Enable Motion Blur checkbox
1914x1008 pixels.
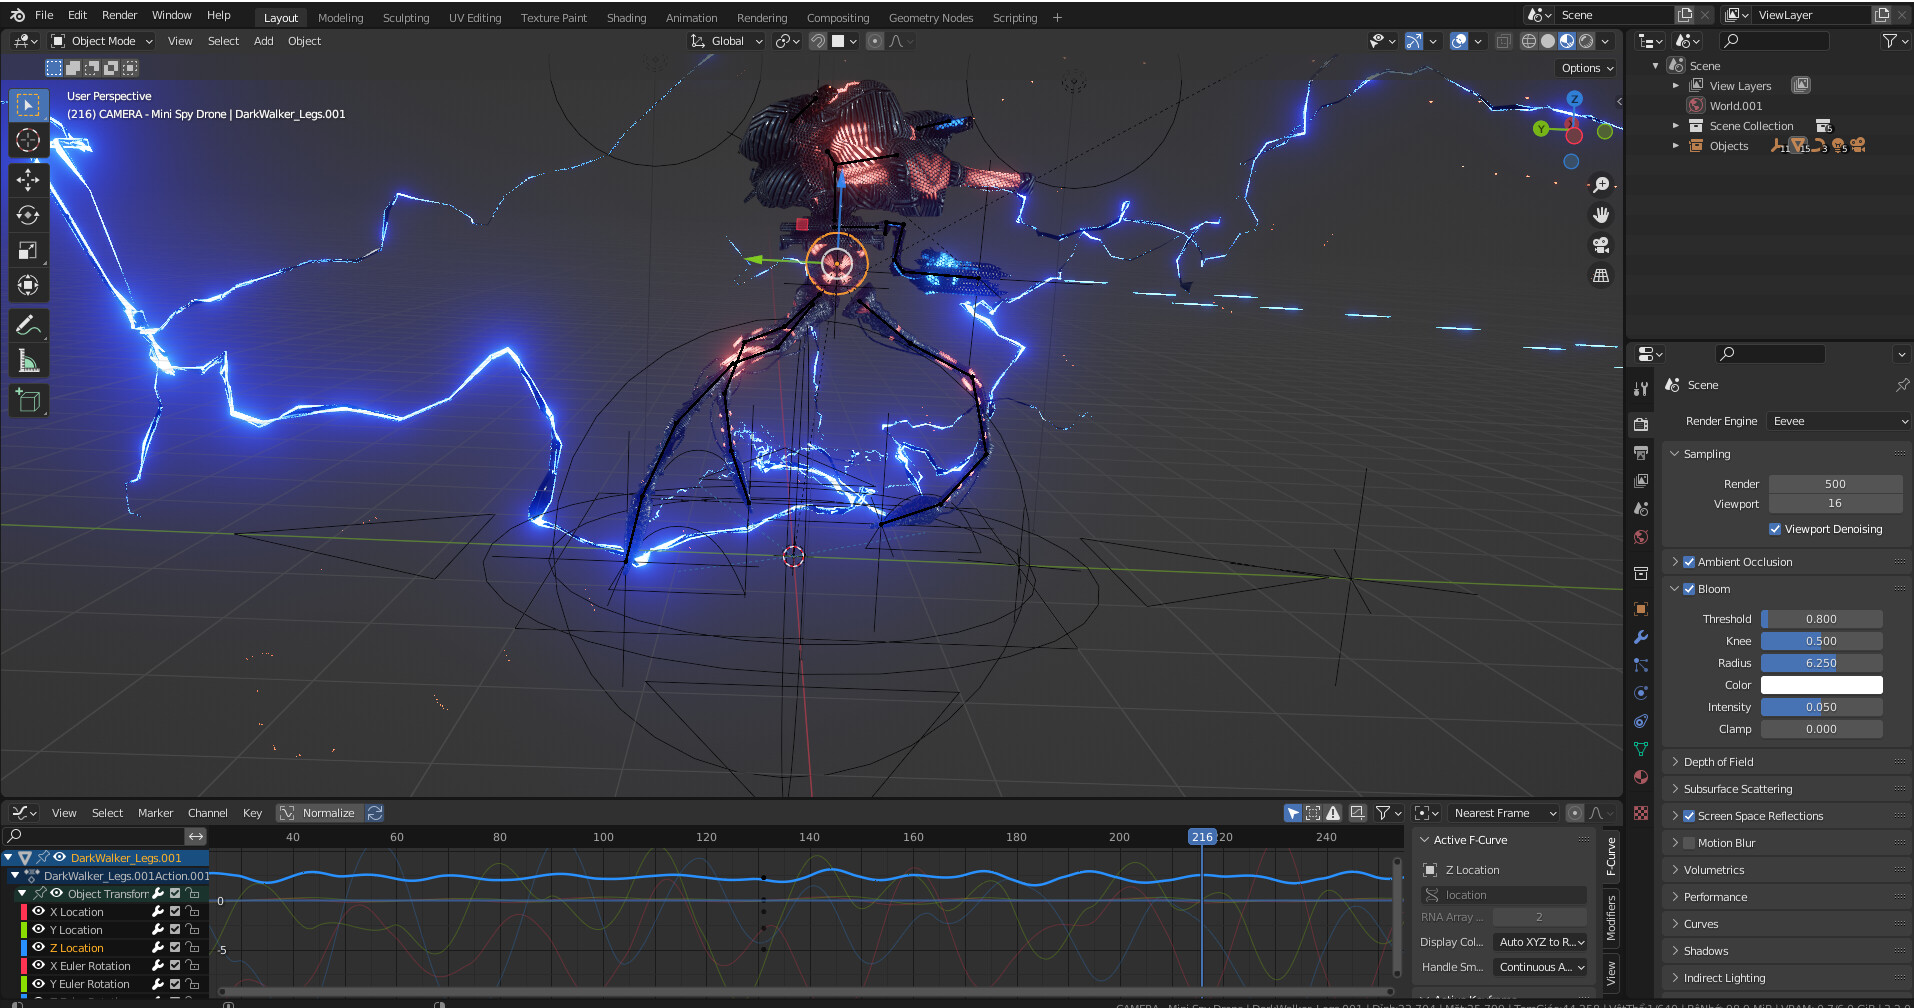click(1689, 843)
